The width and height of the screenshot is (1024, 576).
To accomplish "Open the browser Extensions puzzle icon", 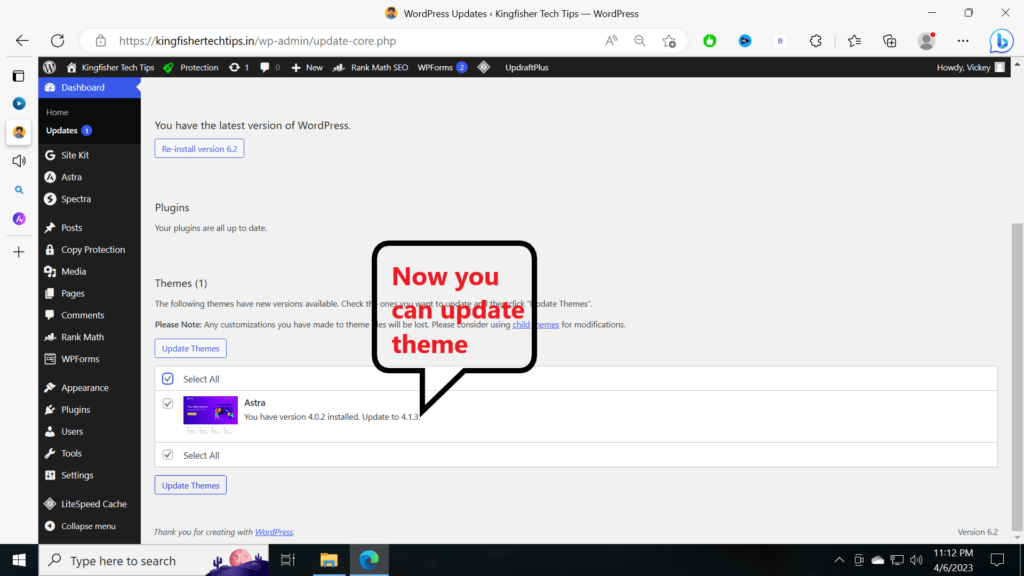I will click(x=816, y=40).
